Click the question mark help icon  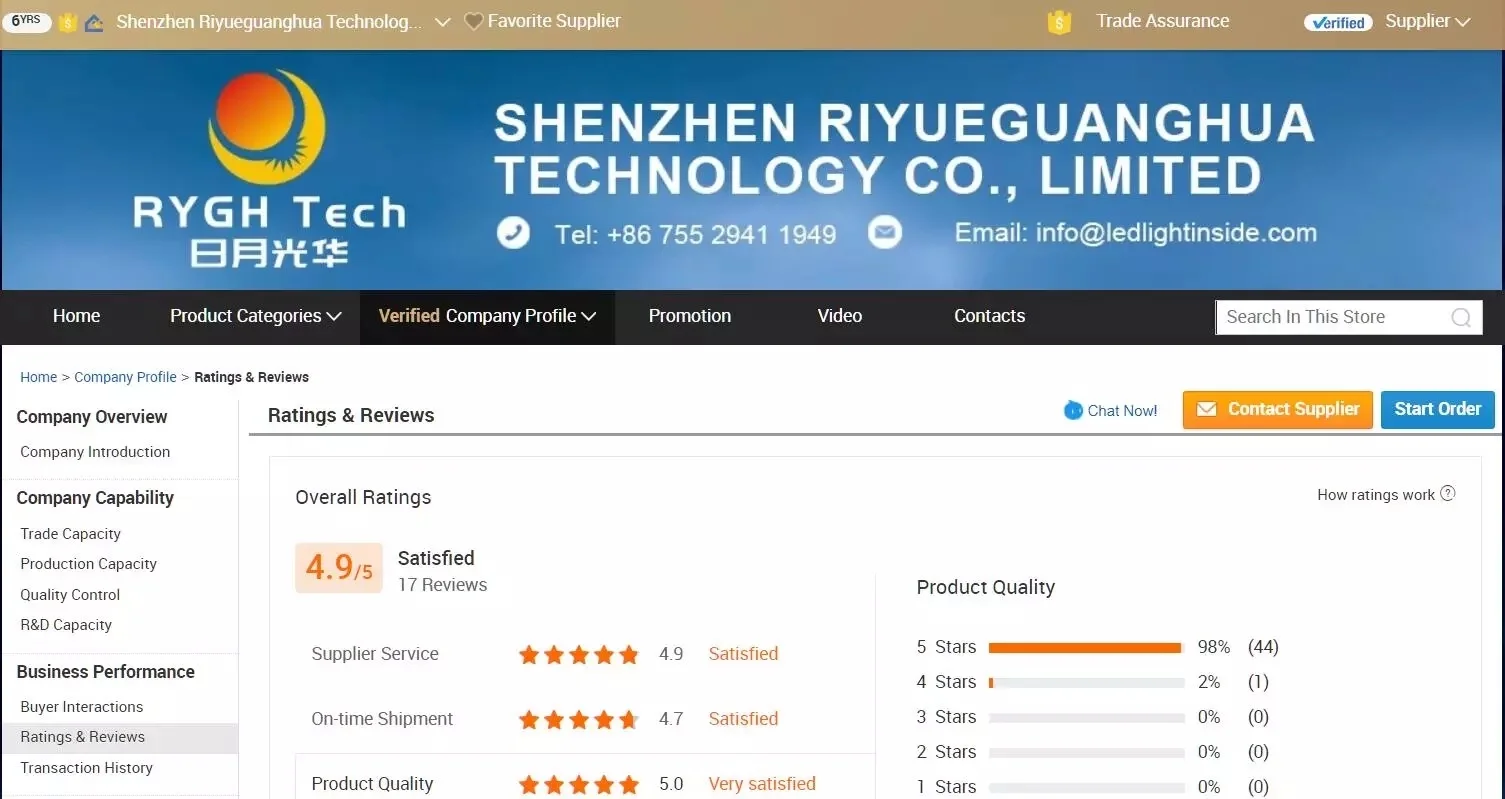(x=1447, y=494)
